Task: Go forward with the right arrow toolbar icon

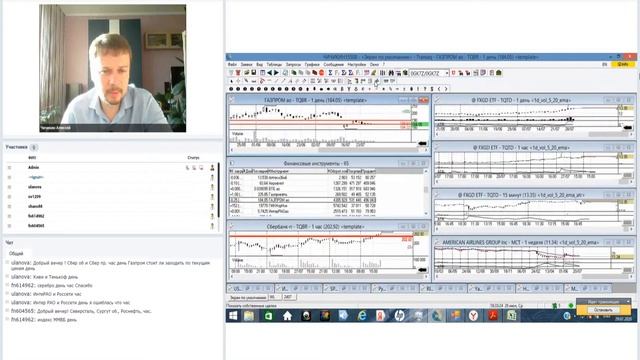Action: click(x=276, y=73)
